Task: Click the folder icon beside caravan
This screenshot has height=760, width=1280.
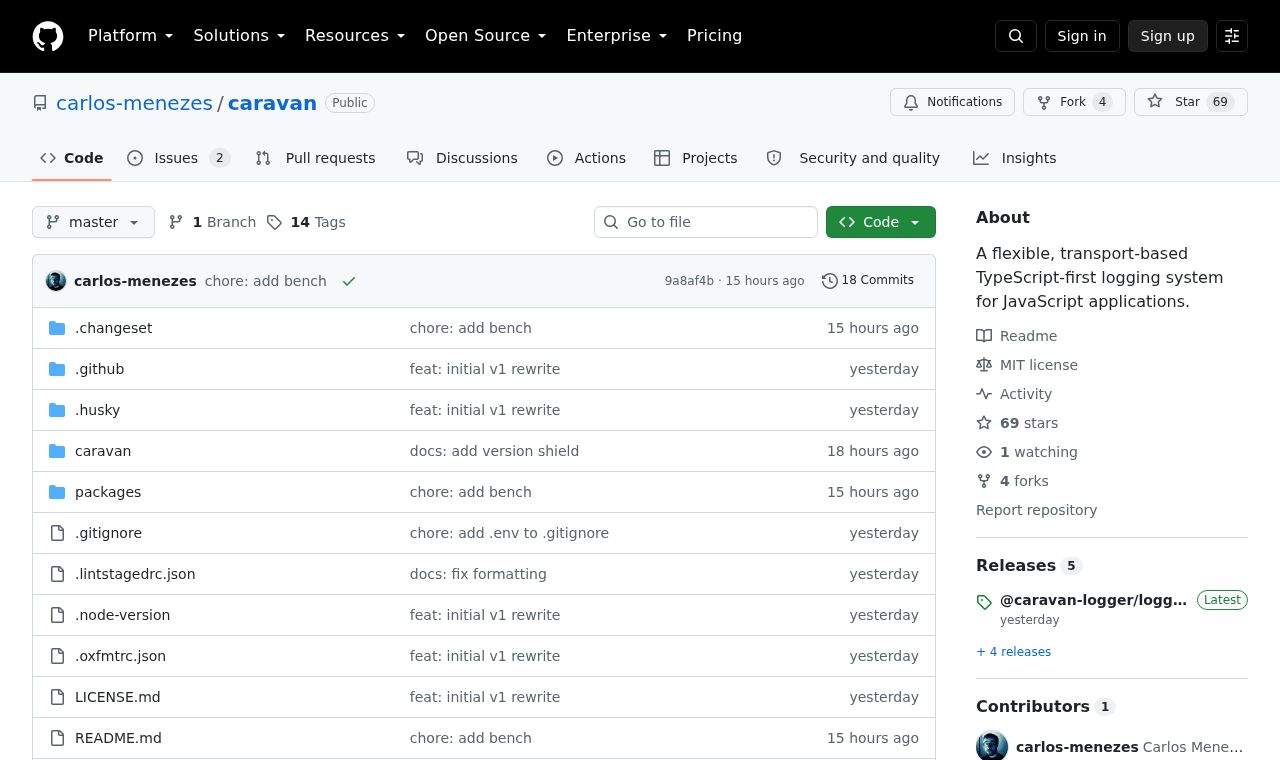Action: [57, 451]
